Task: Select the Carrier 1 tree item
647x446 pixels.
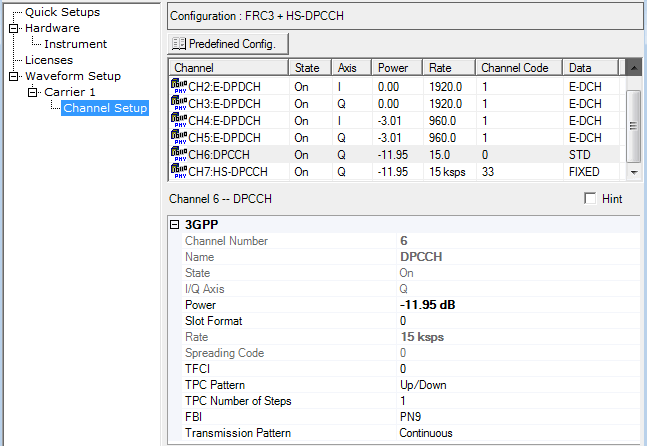Action: (x=69, y=92)
